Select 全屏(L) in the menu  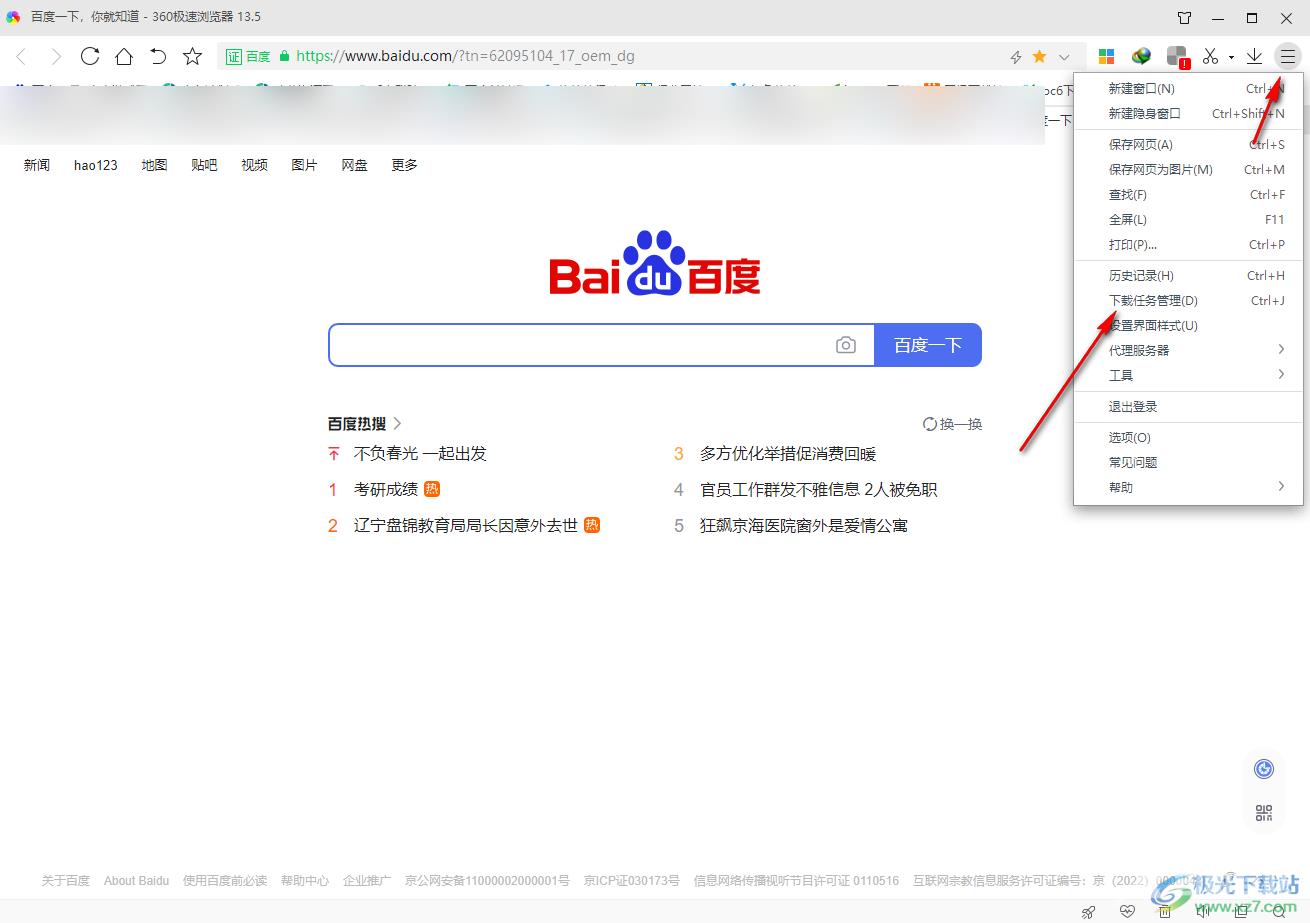(x=1190, y=220)
